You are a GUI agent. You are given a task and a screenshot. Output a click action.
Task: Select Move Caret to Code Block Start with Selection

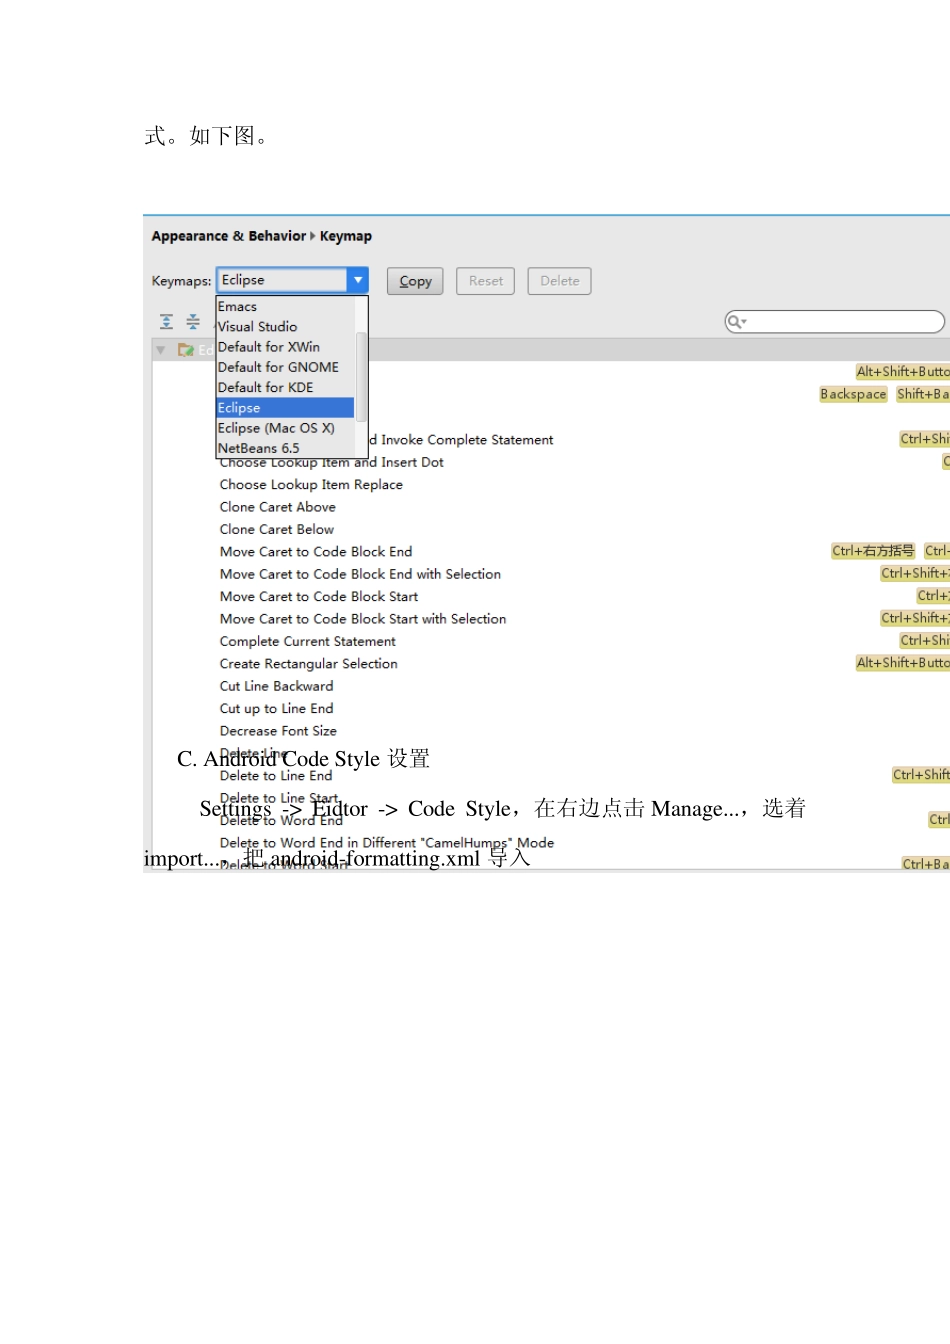tap(363, 619)
